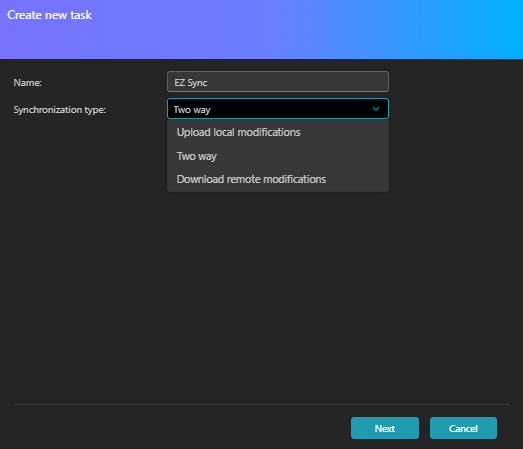523x449 pixels.
Task: Click the separator line above the buttons
Action: pyautogui.click(x=262, y=404)
